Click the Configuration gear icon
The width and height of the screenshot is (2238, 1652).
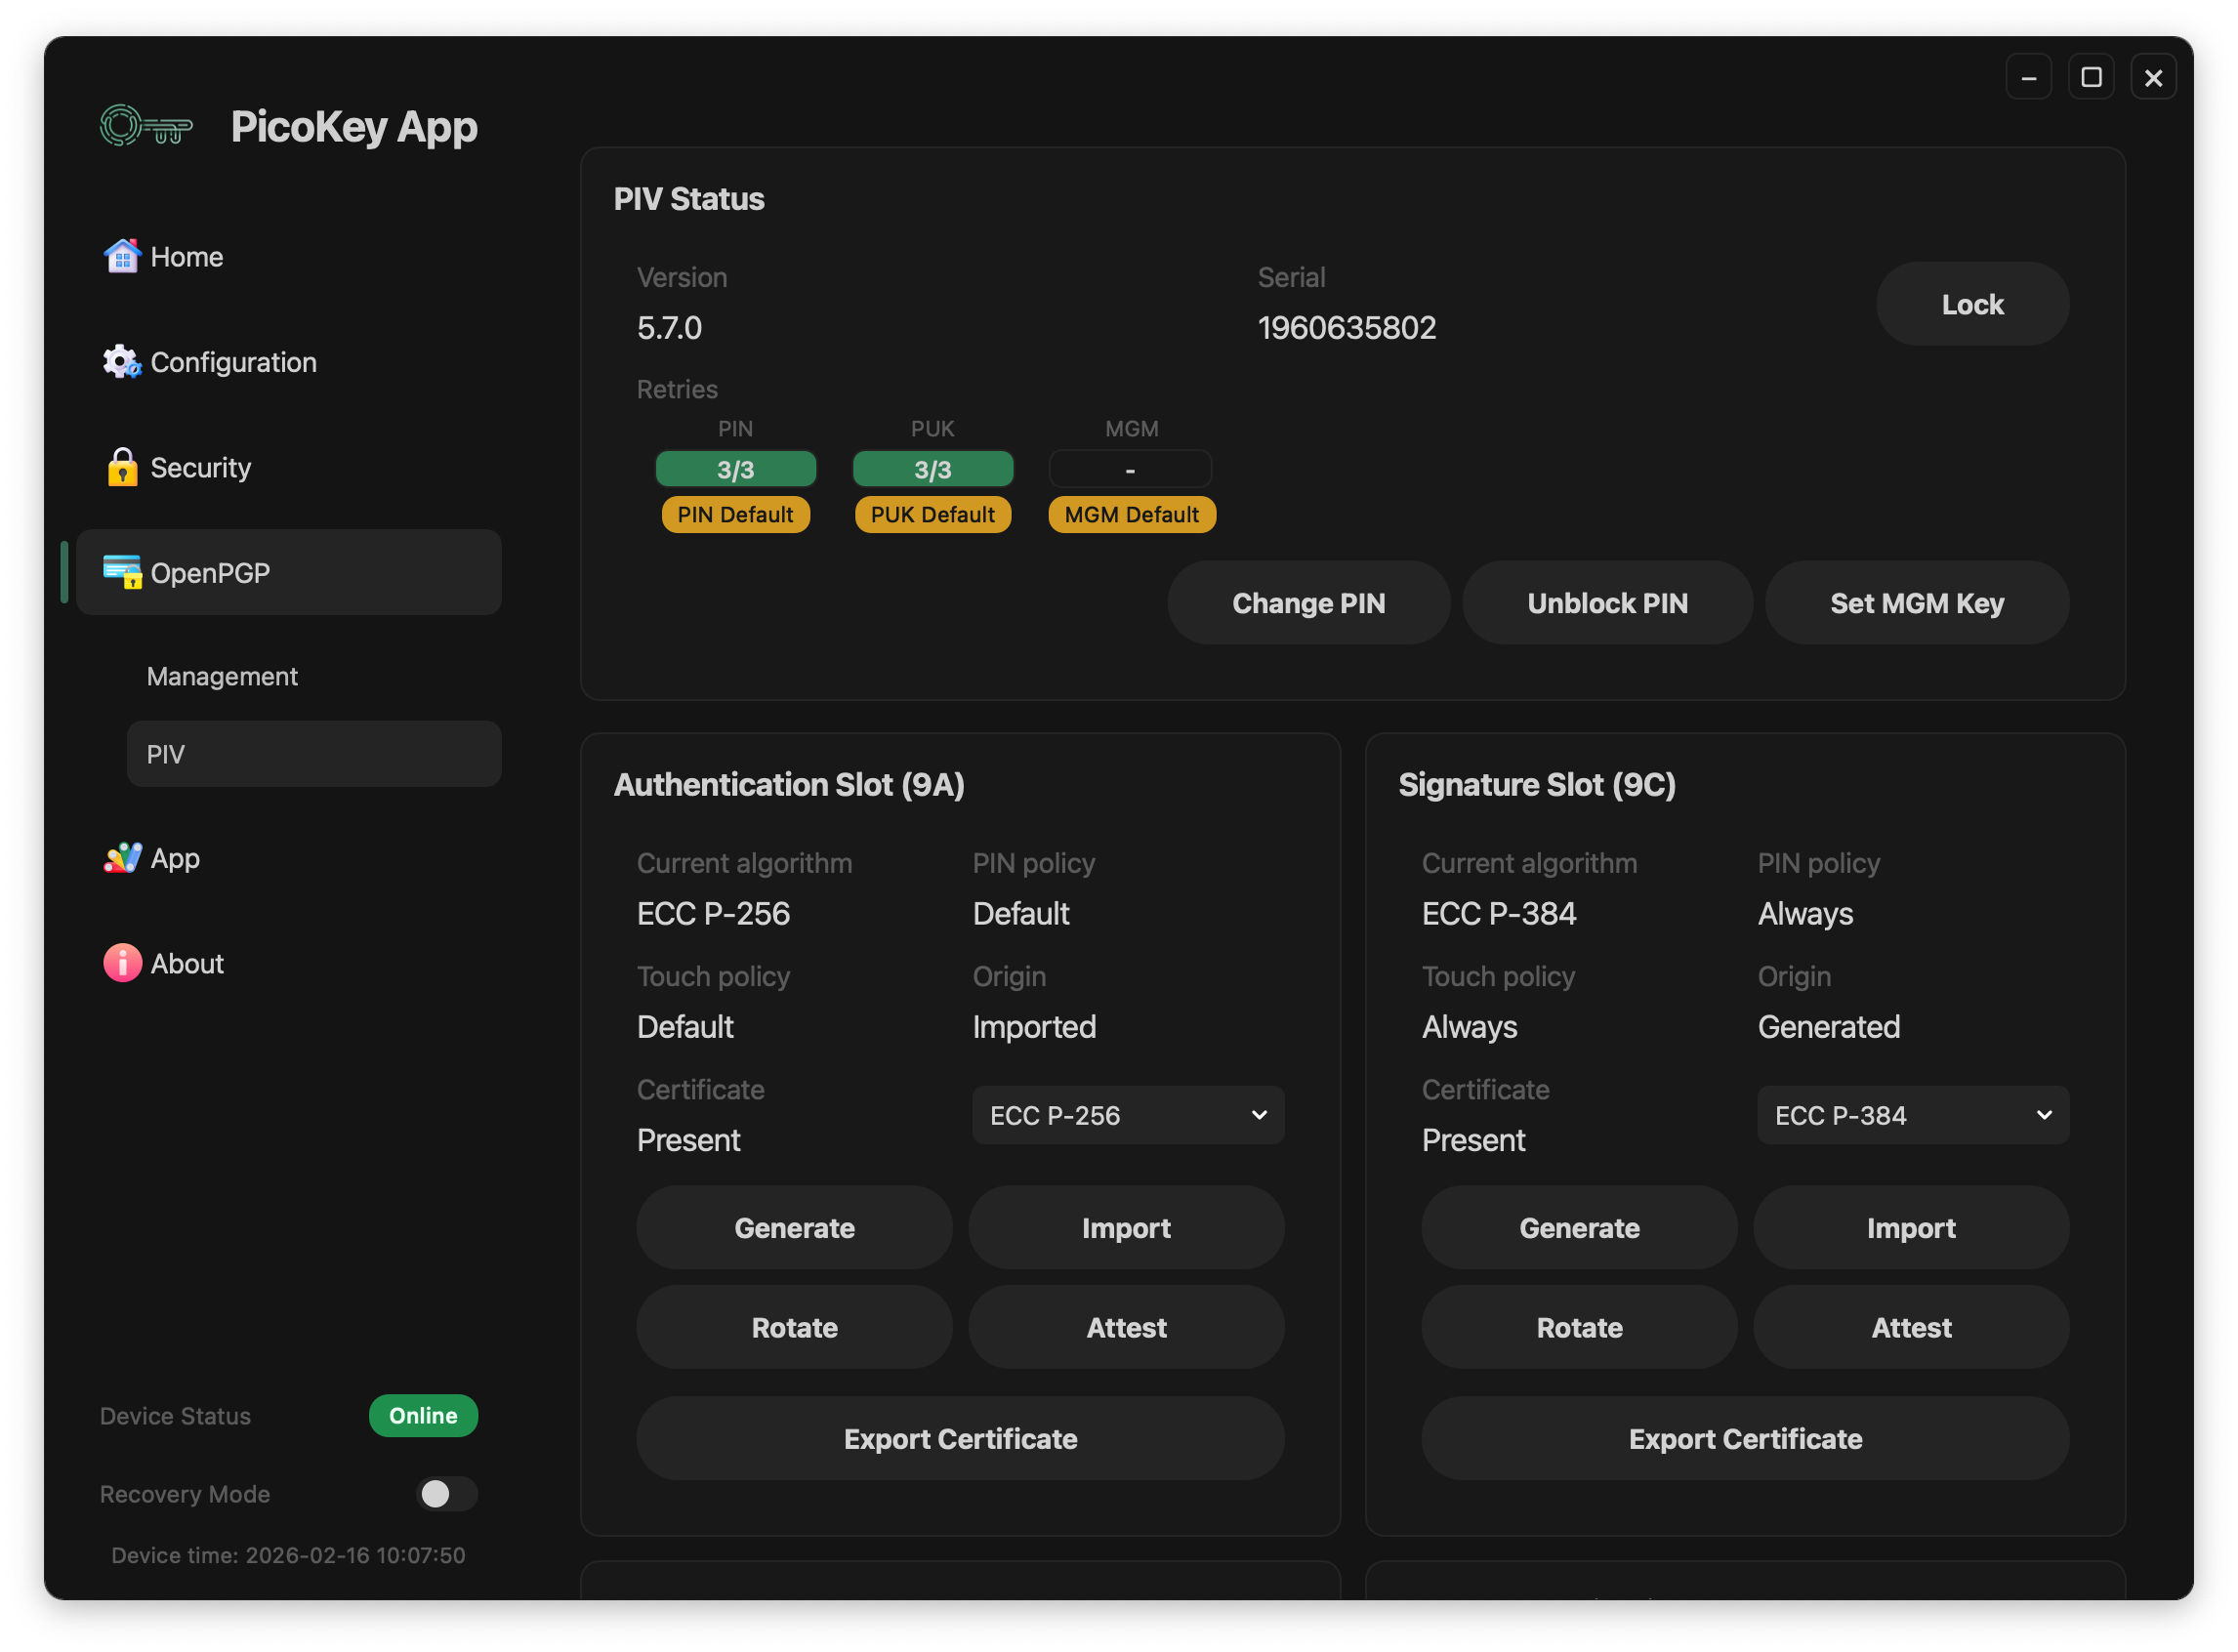click(122, 362)
